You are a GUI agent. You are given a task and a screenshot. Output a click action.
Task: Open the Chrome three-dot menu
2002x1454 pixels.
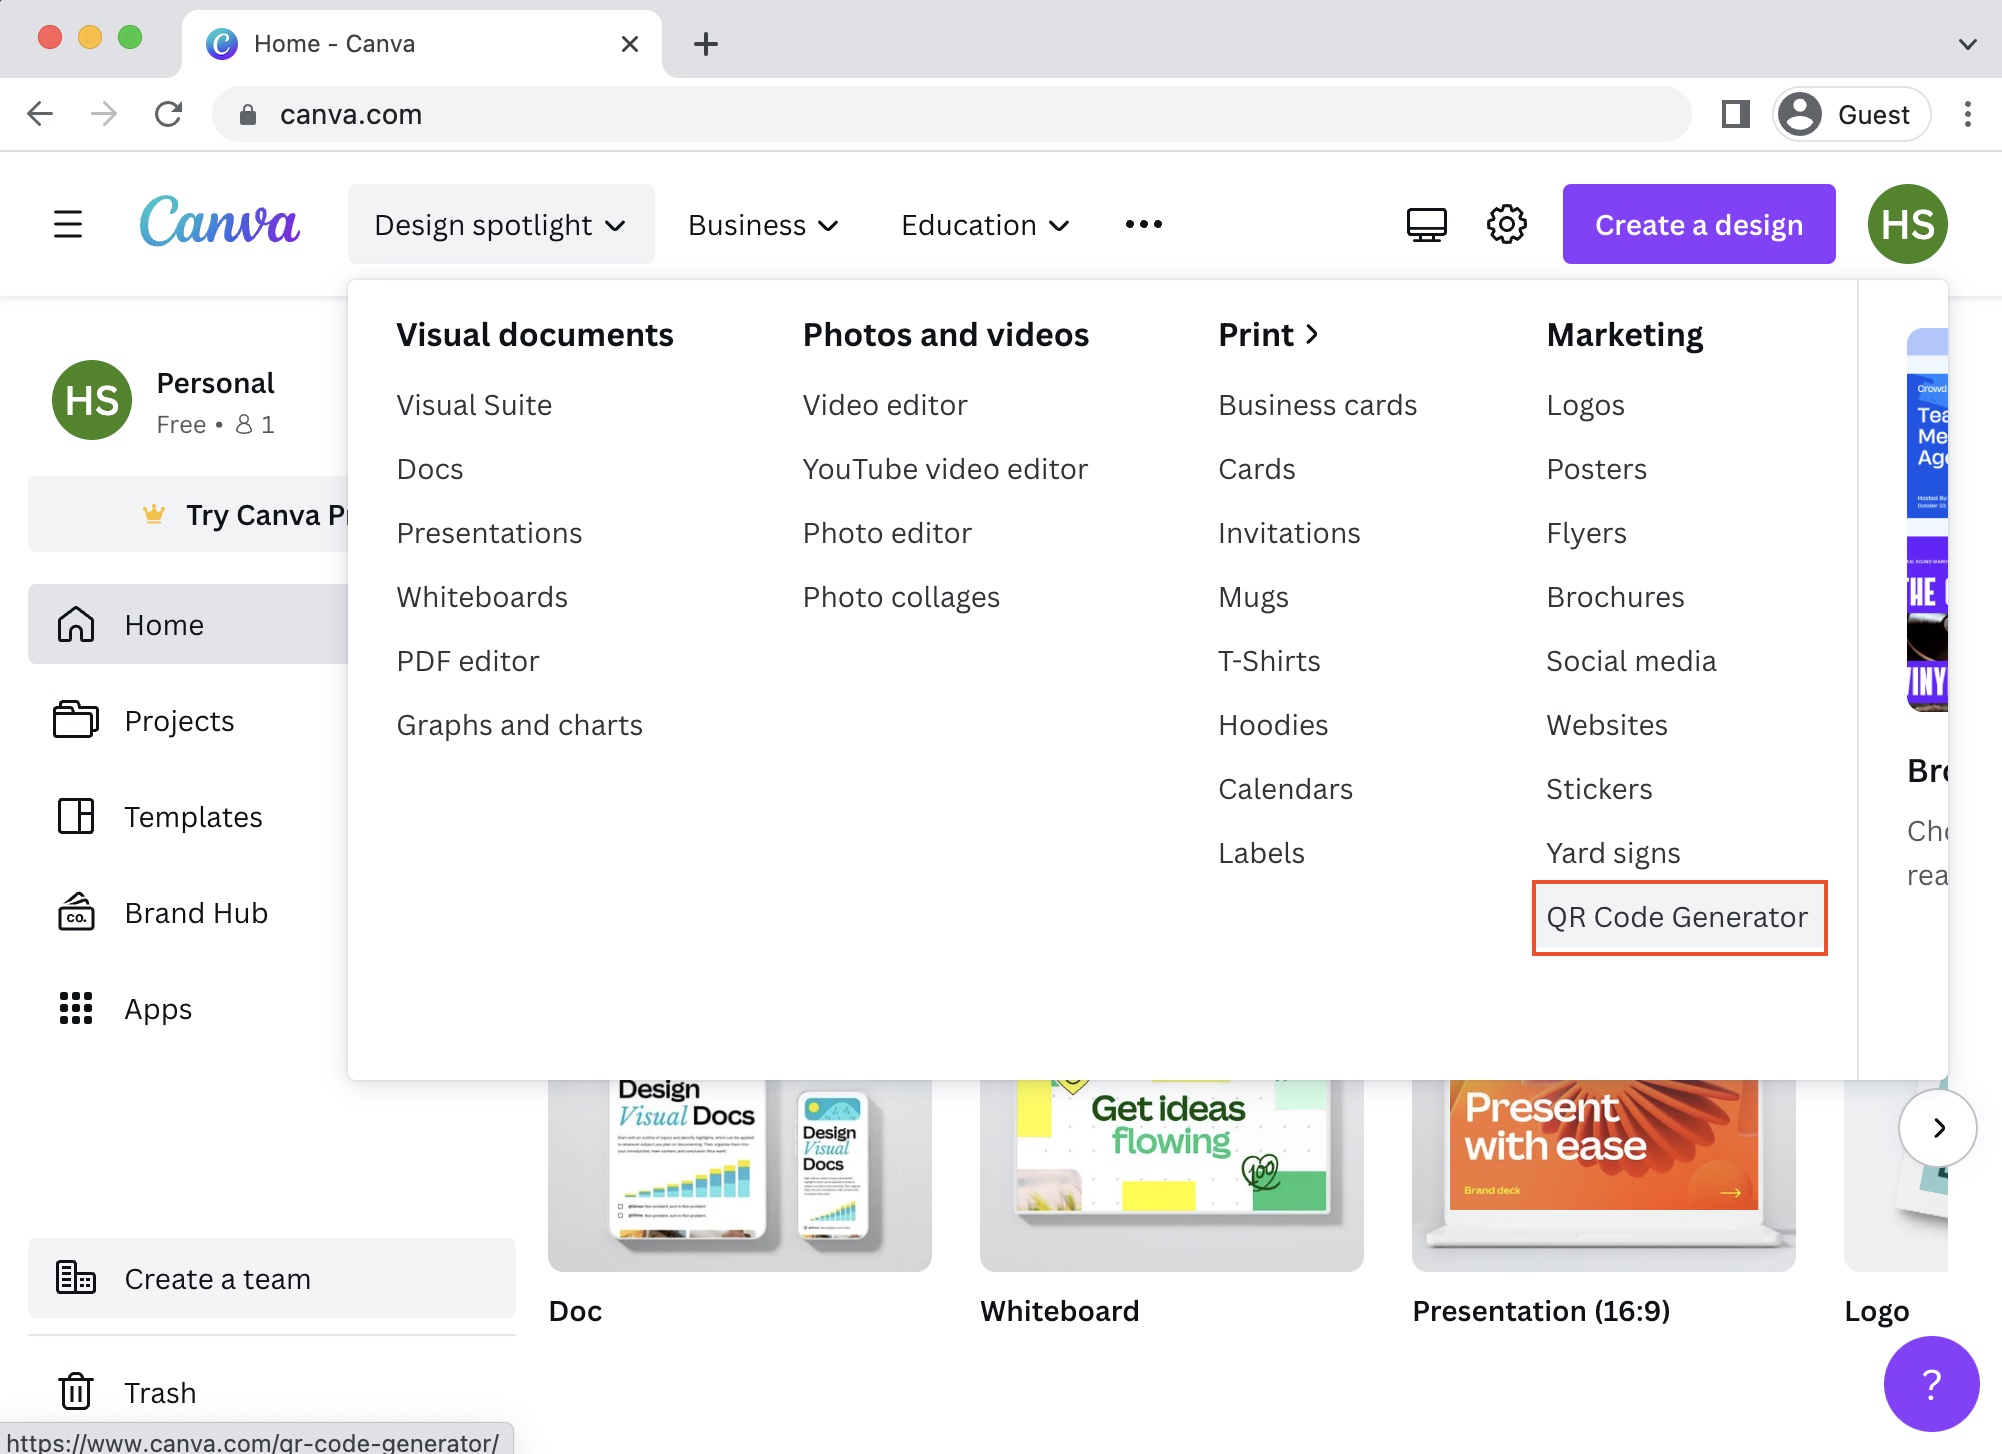[1967, 114]
